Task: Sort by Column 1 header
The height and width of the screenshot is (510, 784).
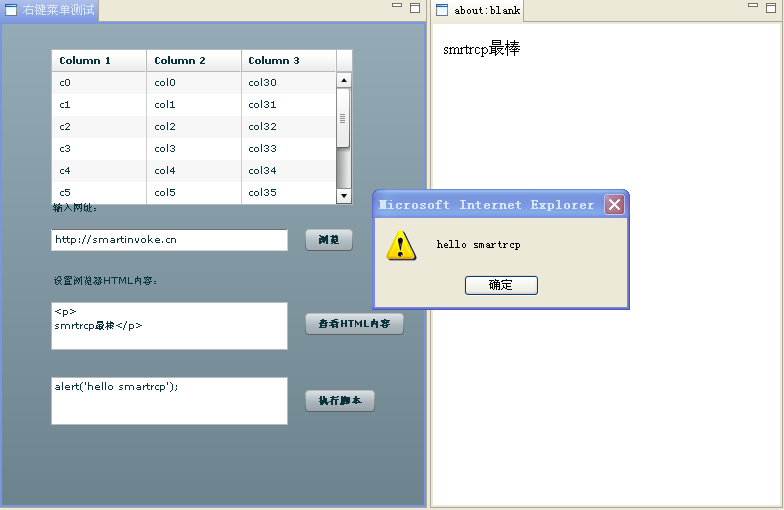Action: tap(99, 60)
